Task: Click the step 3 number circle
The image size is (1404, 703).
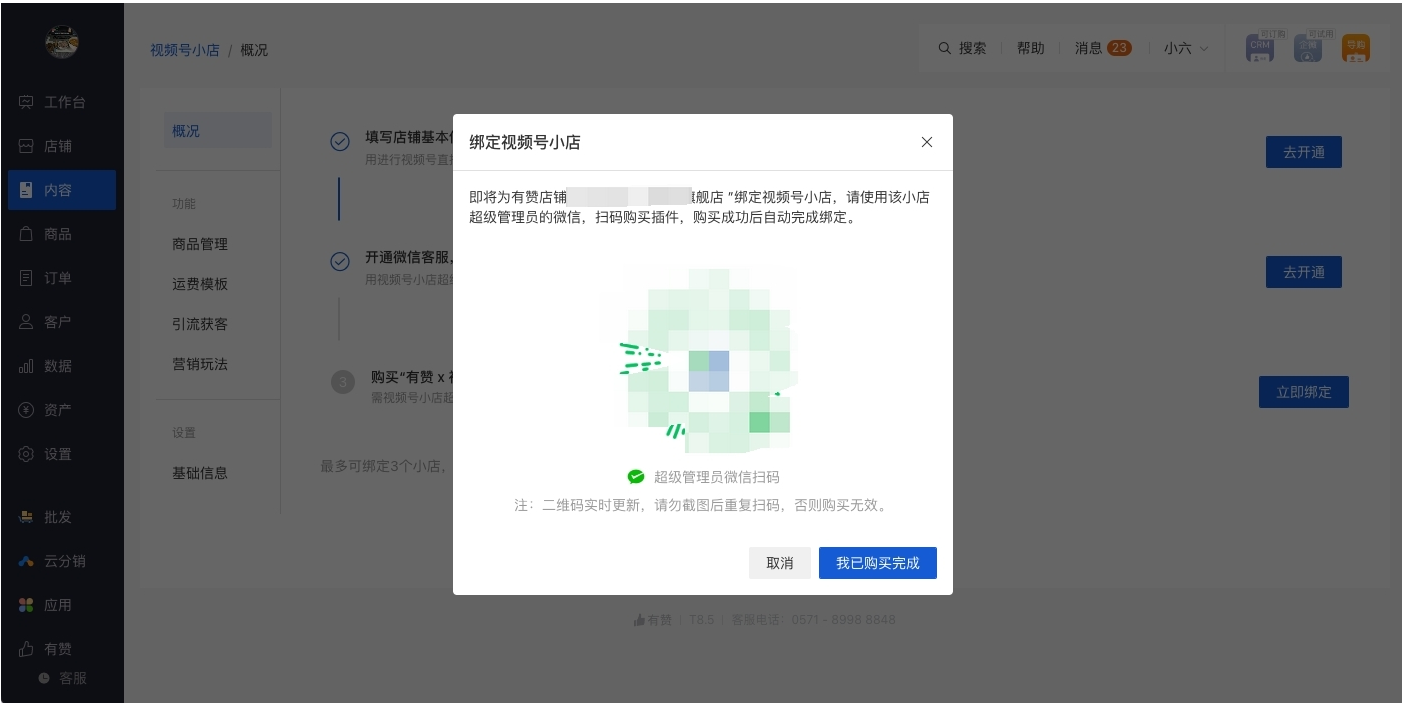Action: tap(343, 382)
